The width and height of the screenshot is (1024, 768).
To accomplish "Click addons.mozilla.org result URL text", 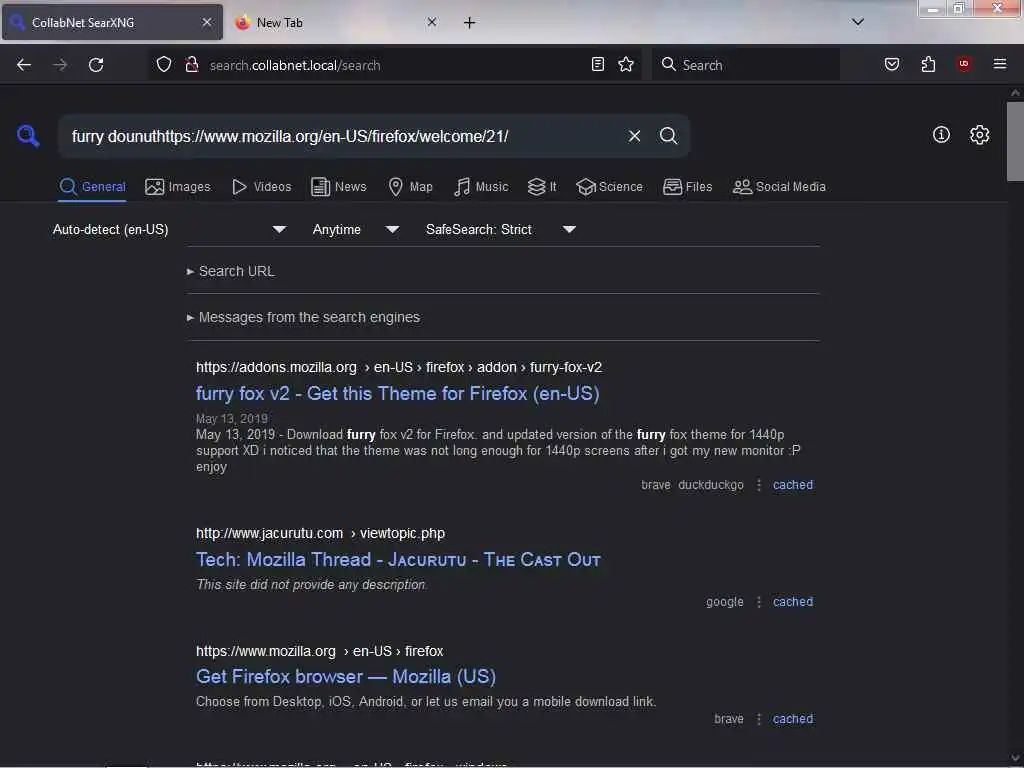I will (x=399, y=367).
